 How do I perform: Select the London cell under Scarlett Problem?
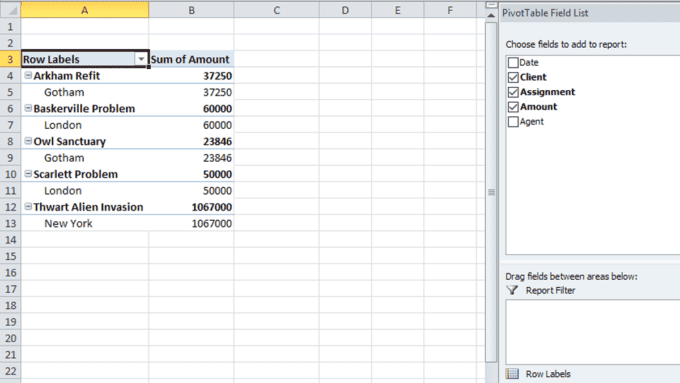coord(85,190)
